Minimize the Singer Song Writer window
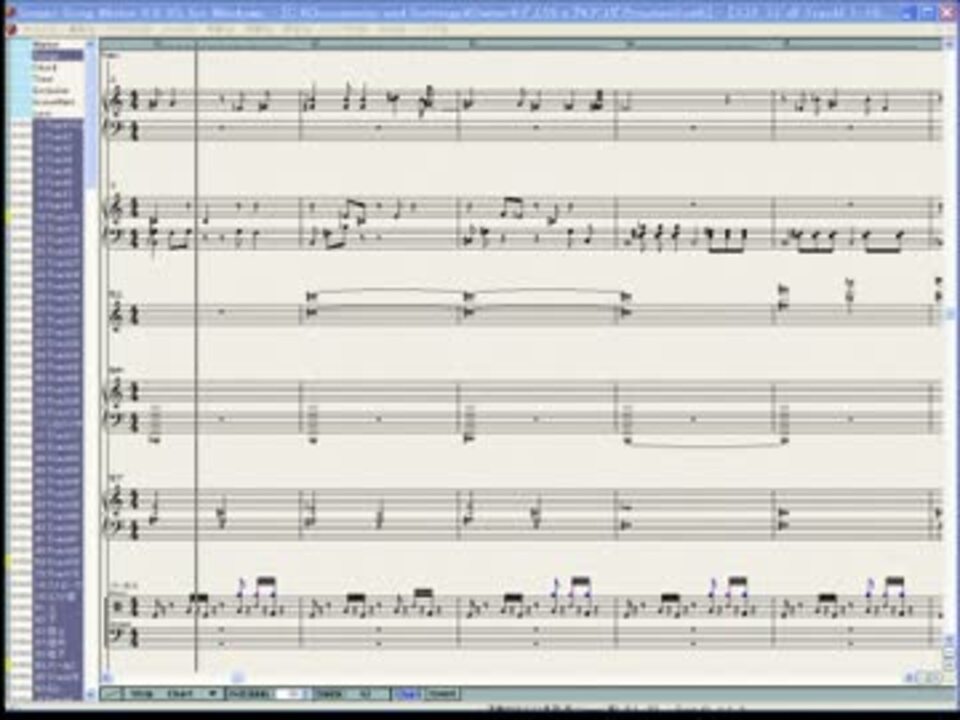 click(909, 12)
